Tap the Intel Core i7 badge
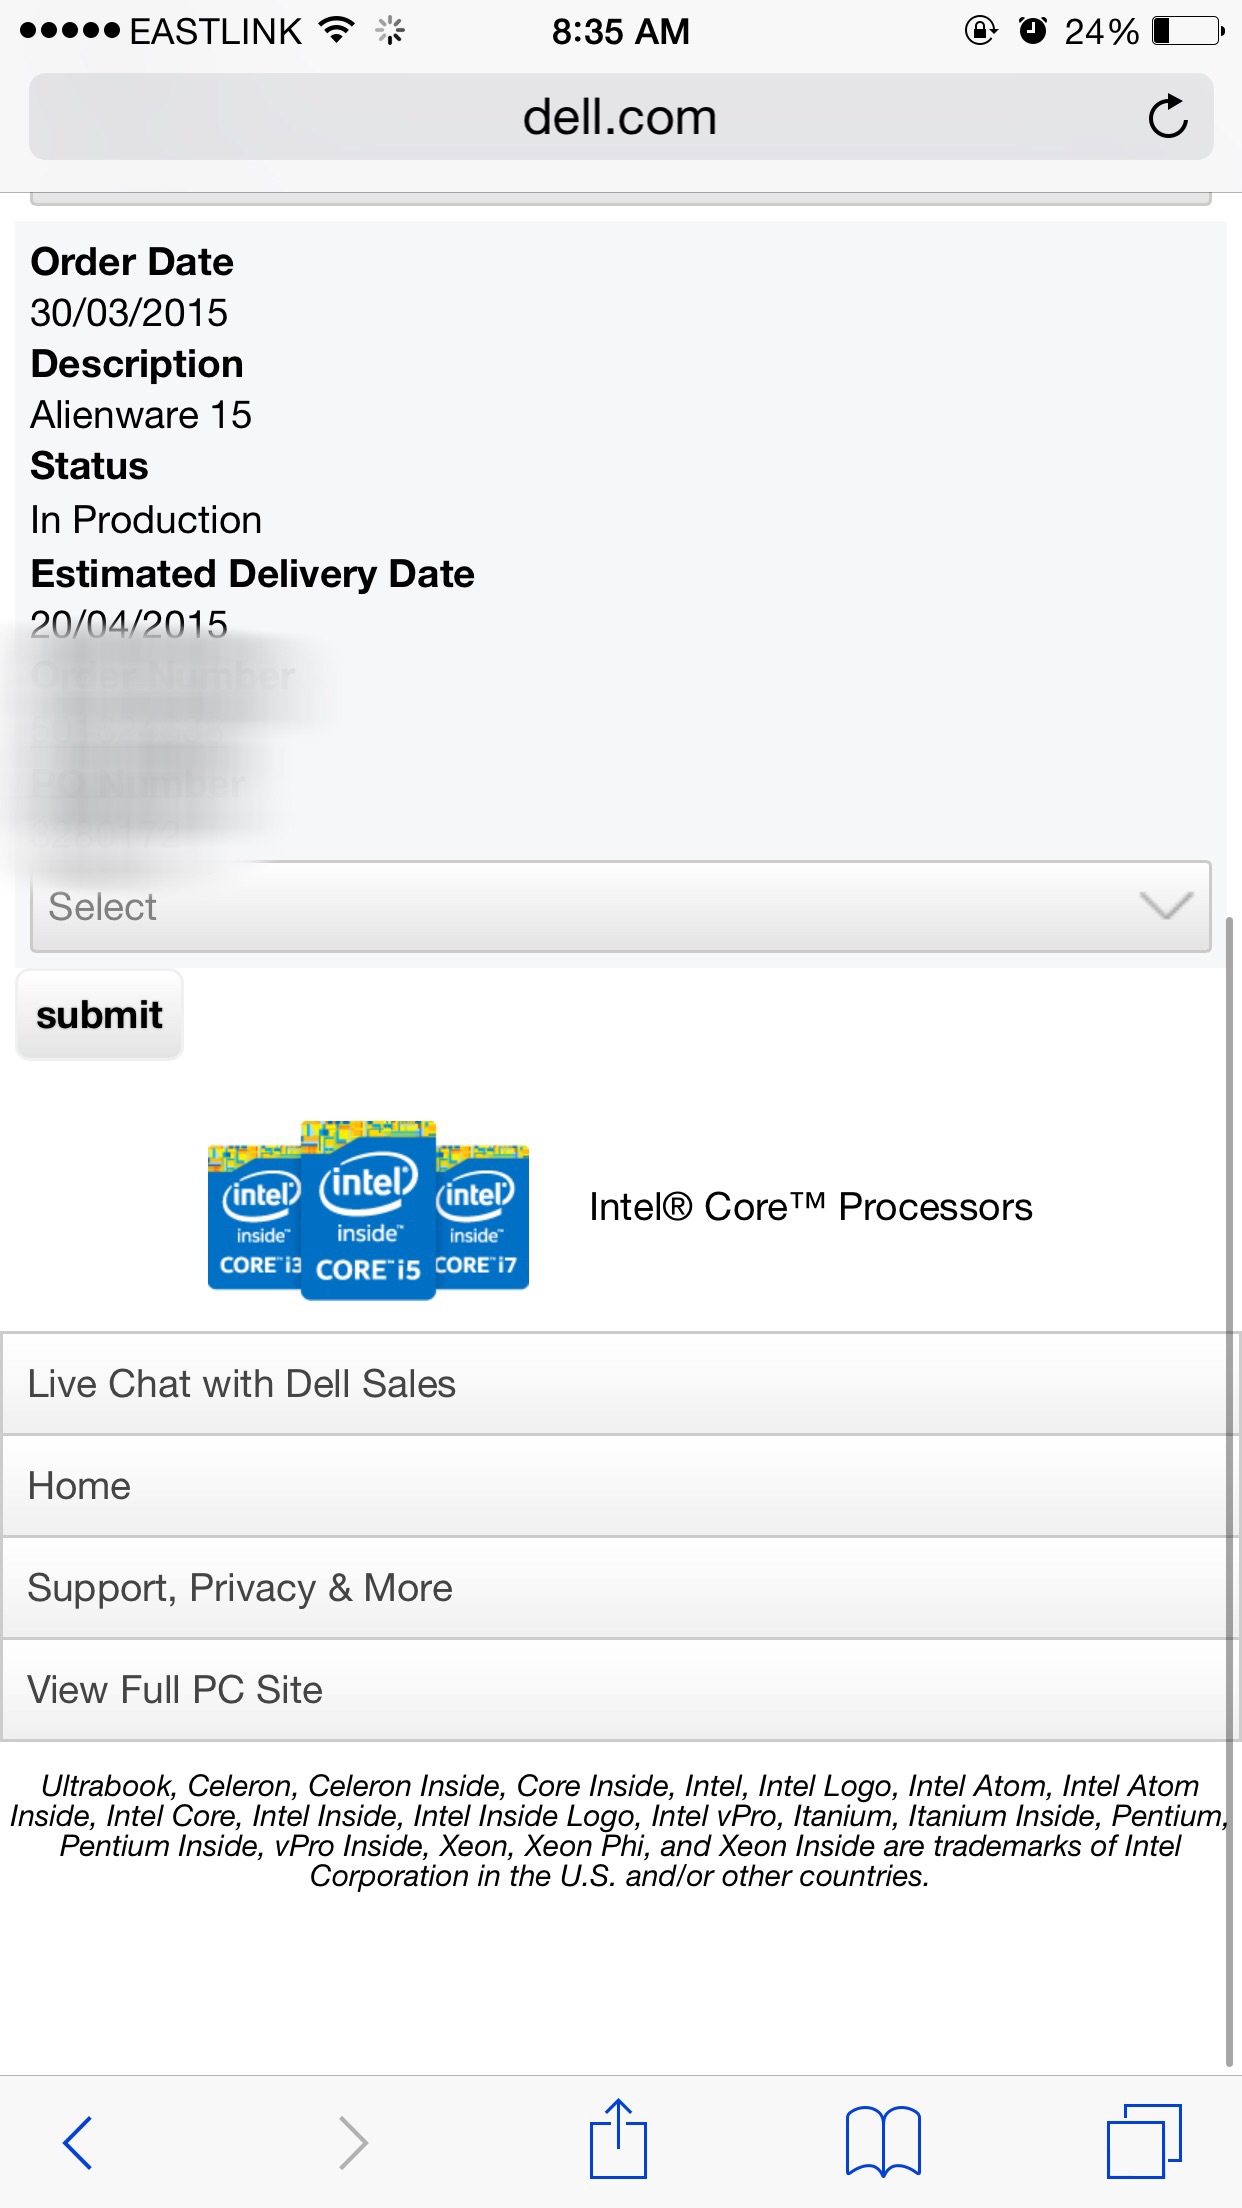The height and width of the screenshot is (2208, 1242). tap(482, 1217)
